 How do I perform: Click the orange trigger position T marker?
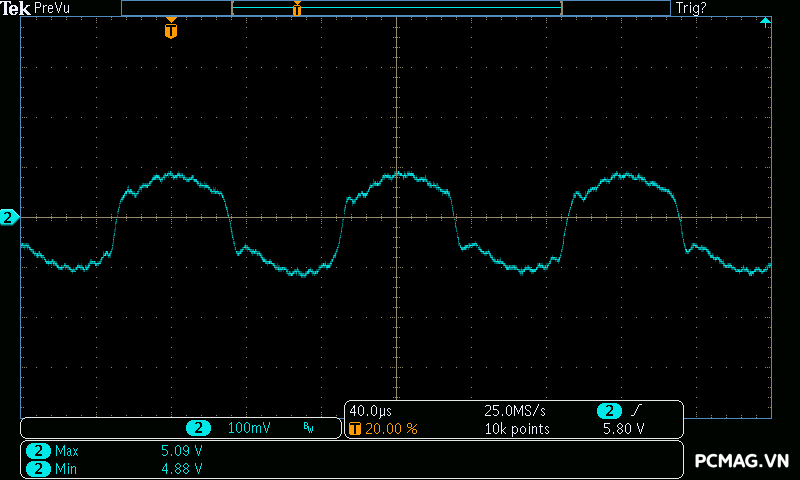[171, 30]
